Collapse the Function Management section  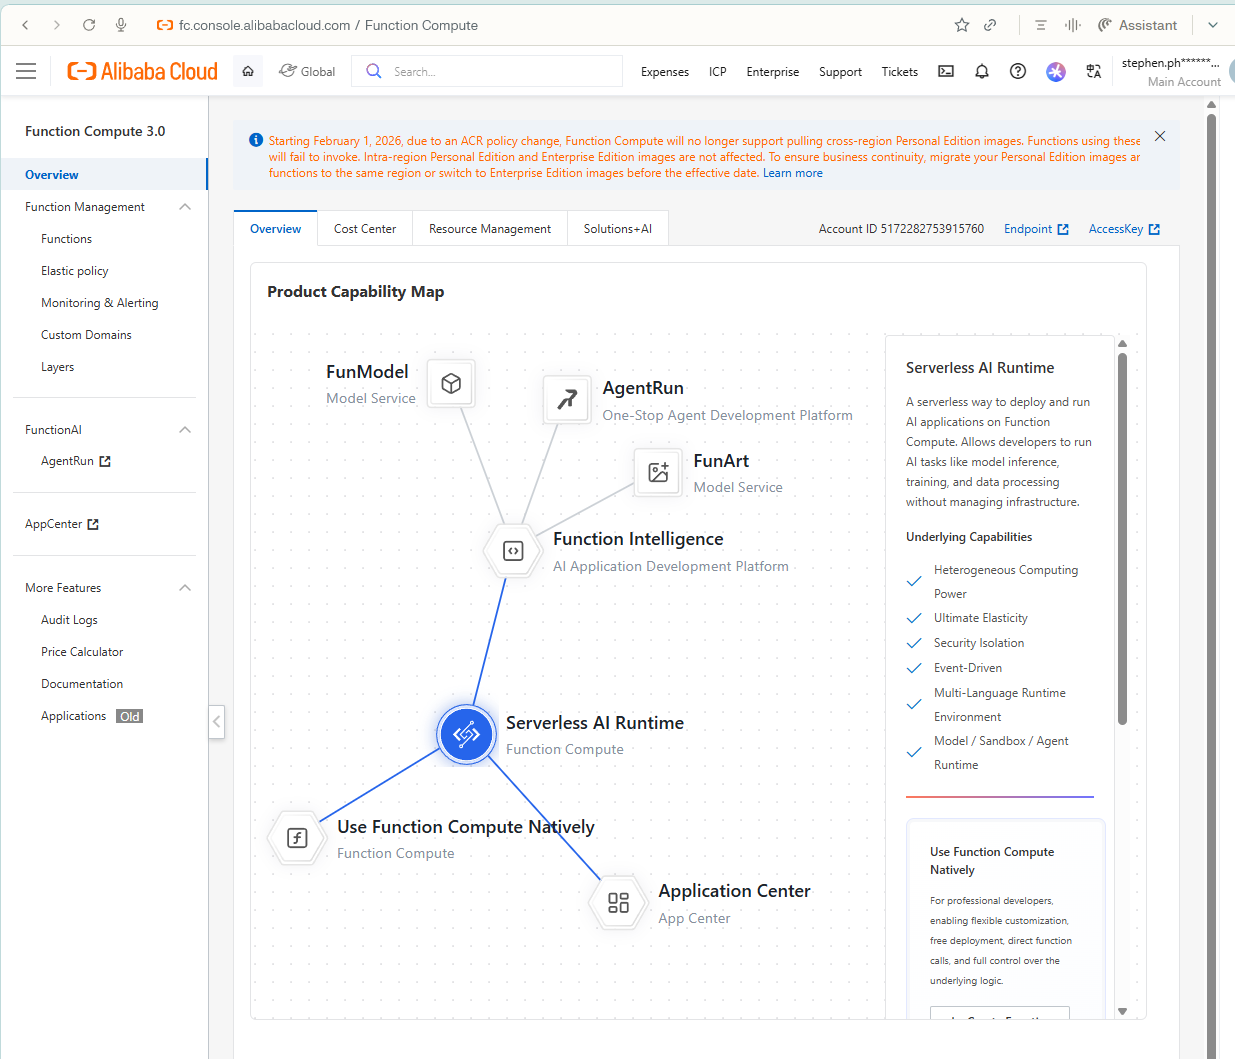pyautogui.click(x=185, y=207)
